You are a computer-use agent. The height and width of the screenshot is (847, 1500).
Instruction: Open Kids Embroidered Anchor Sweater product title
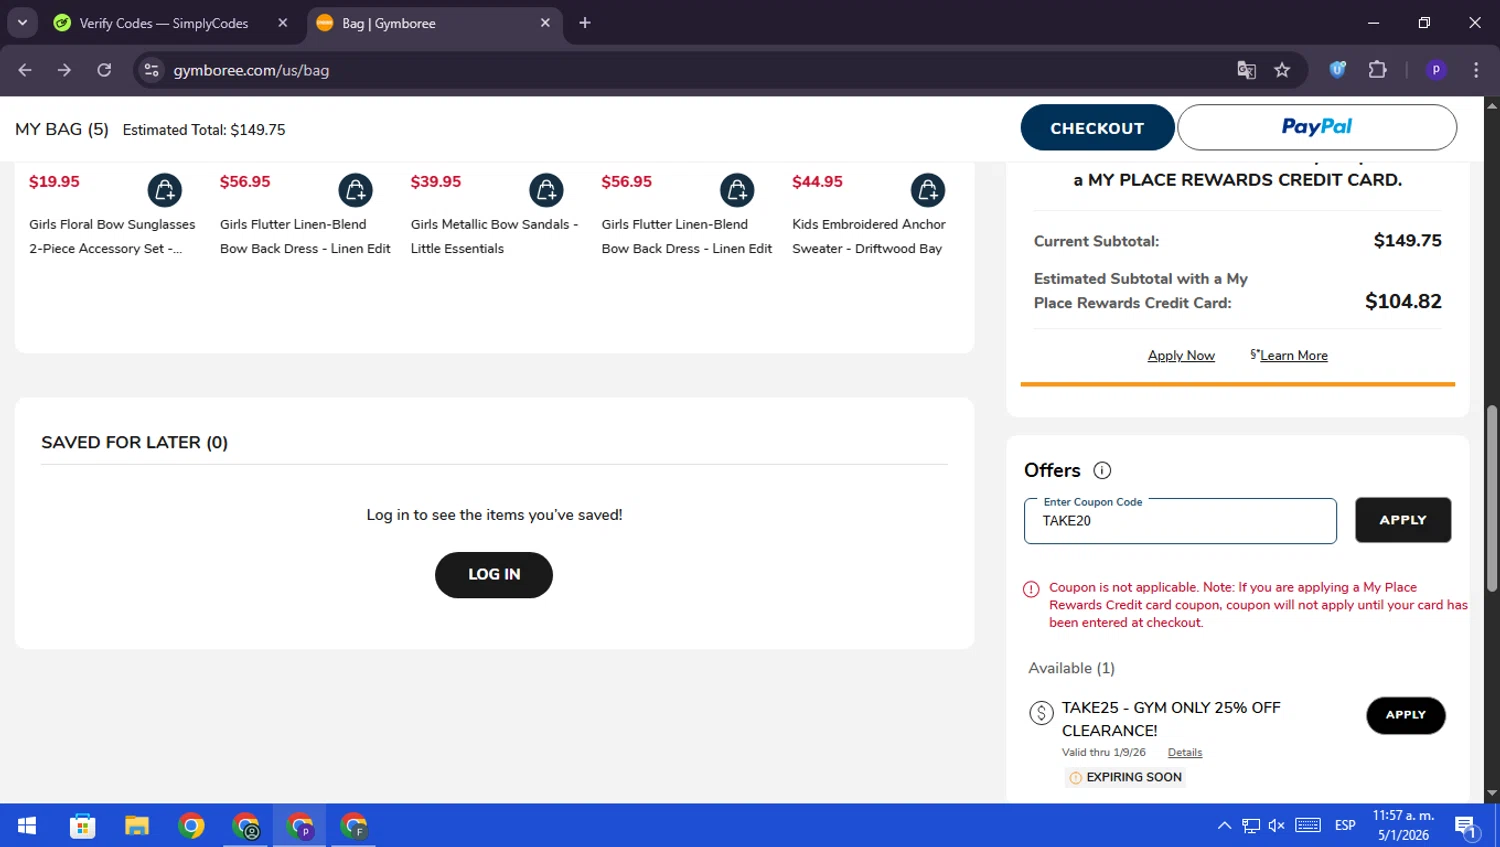pyautogui.click(x=868, y=237)
